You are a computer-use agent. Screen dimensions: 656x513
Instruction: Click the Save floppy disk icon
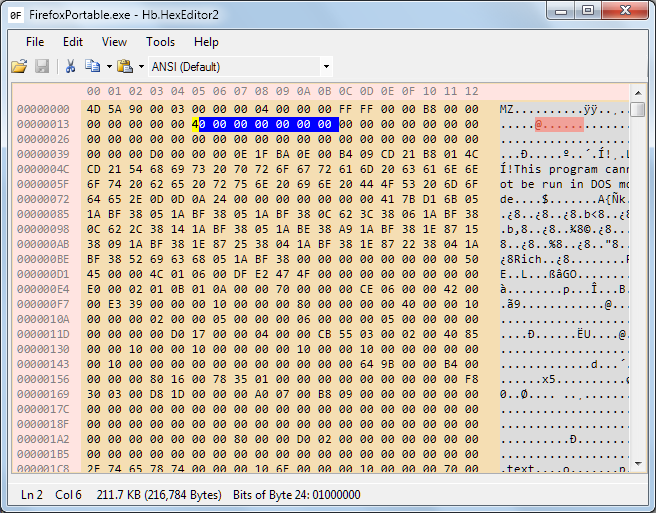pos(42,66)
